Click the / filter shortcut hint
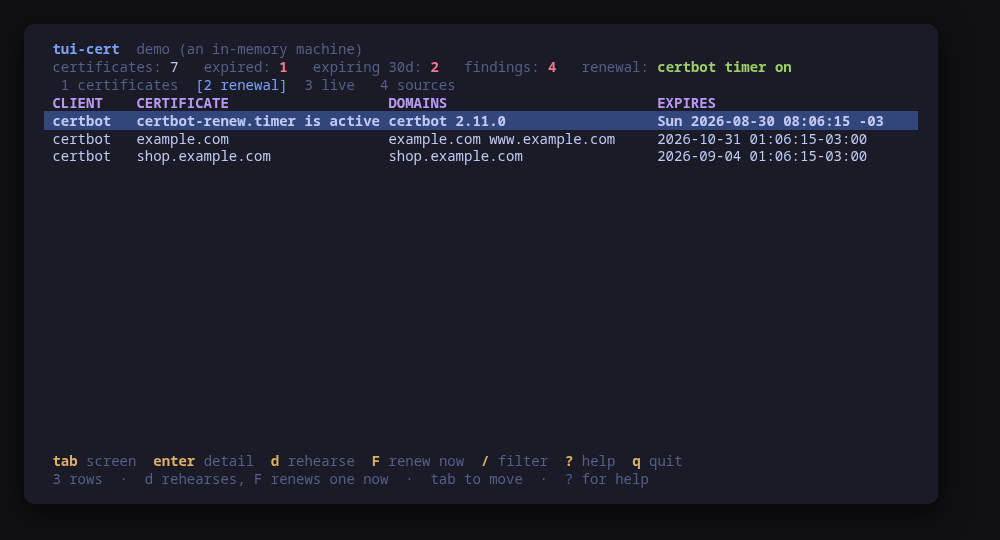Image resolution: width=1000 pixels, height=540 pixels. click(515, 461)
